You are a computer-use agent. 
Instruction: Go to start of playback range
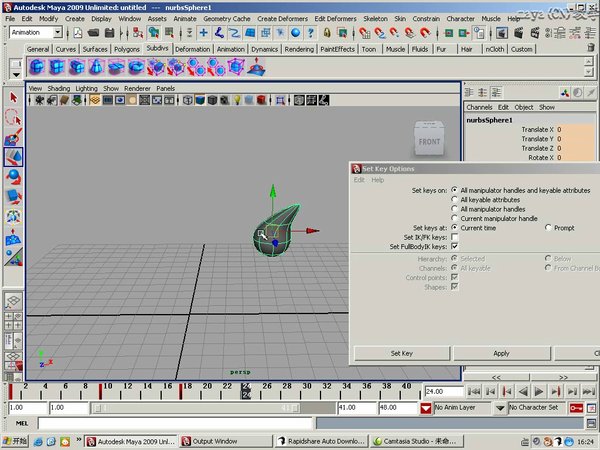(x=474, y=392)
